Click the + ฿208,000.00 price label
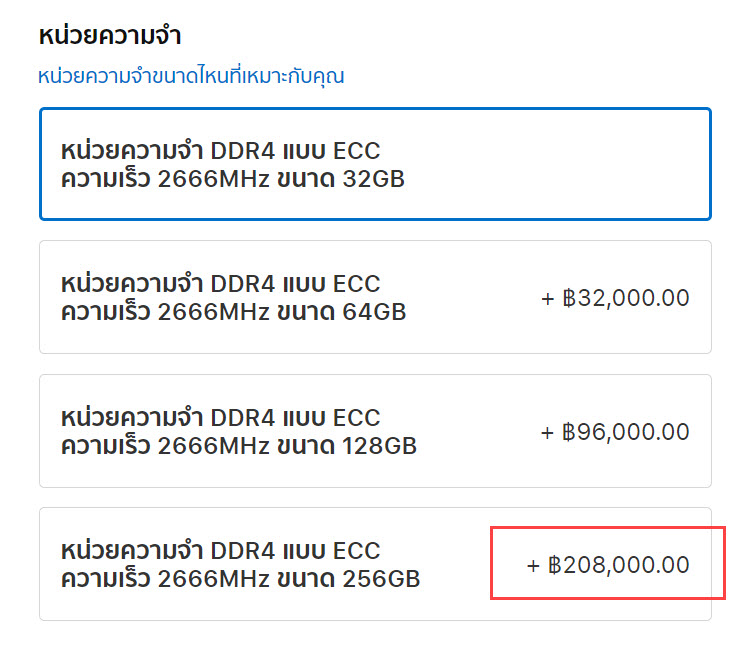The height and width of the screenshot is (649, 750). click(x=608, y=565)
